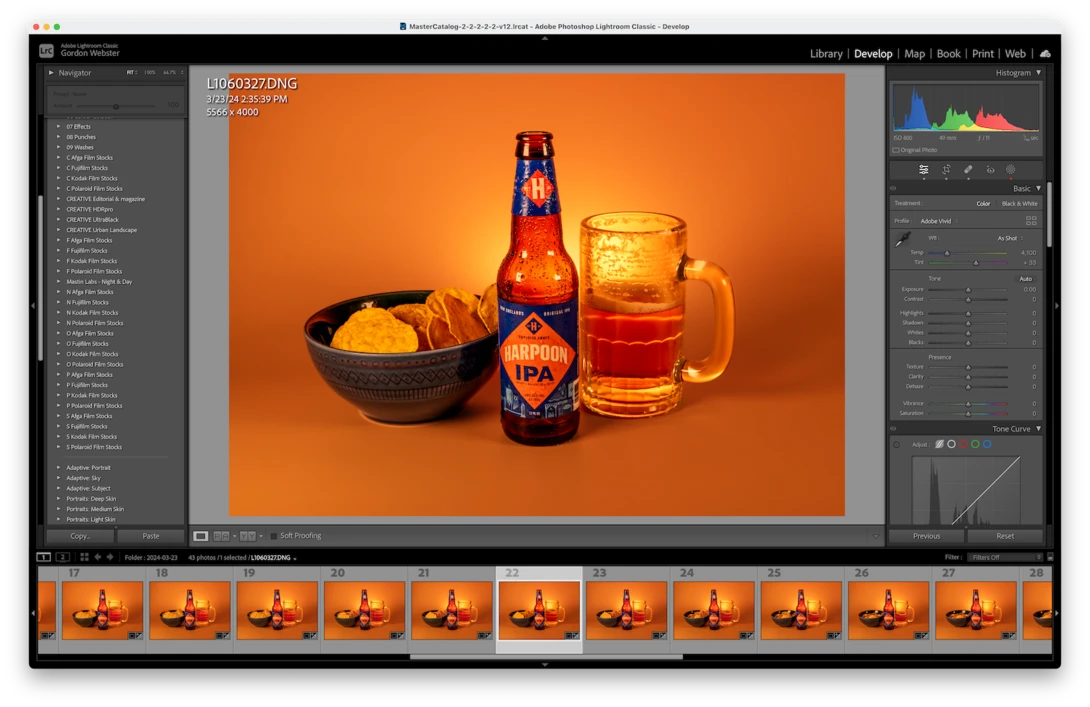Click the Loupe view icon in toolbar
This screenshot has width=1090, height=707.
pyautogui.click(x=201, y=536)
